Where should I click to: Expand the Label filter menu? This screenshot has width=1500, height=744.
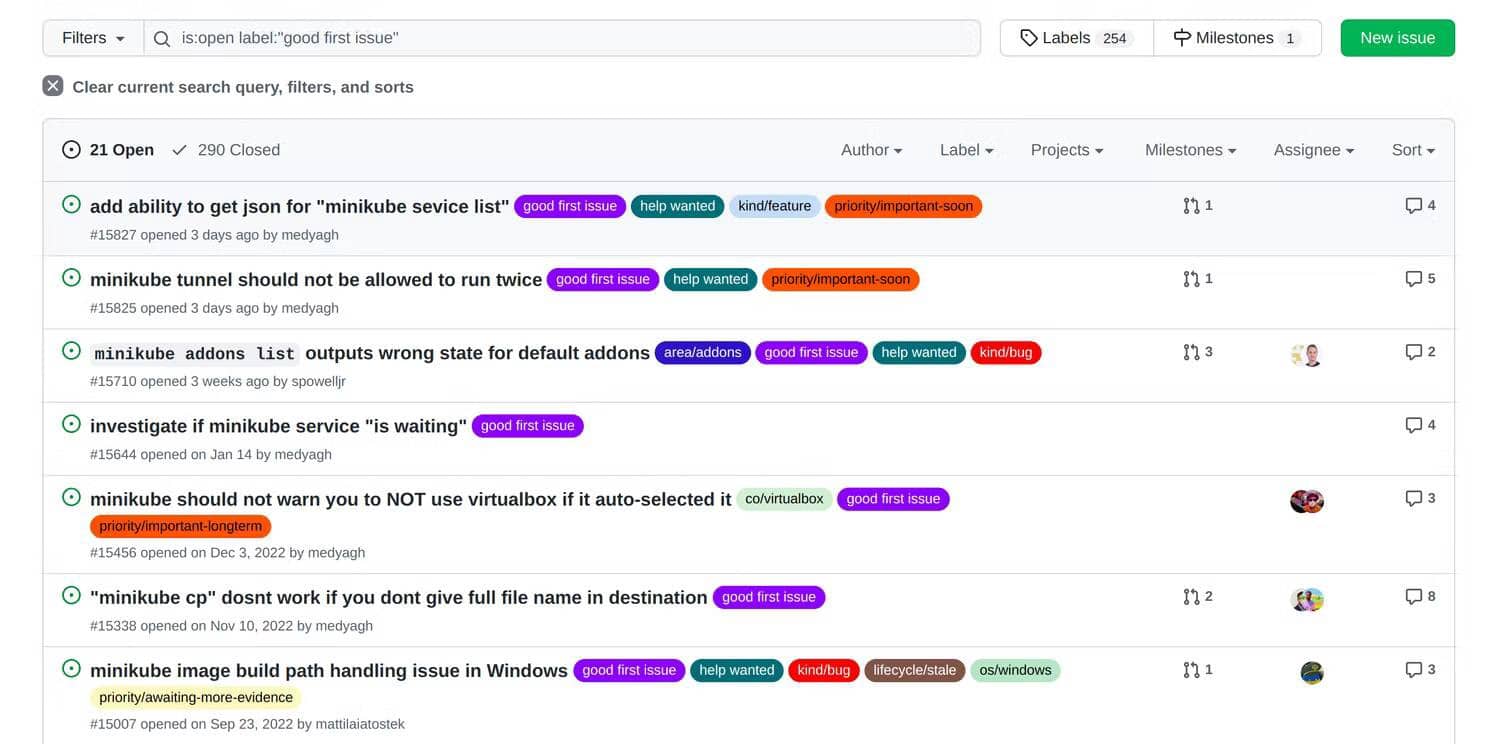[966, 150]
